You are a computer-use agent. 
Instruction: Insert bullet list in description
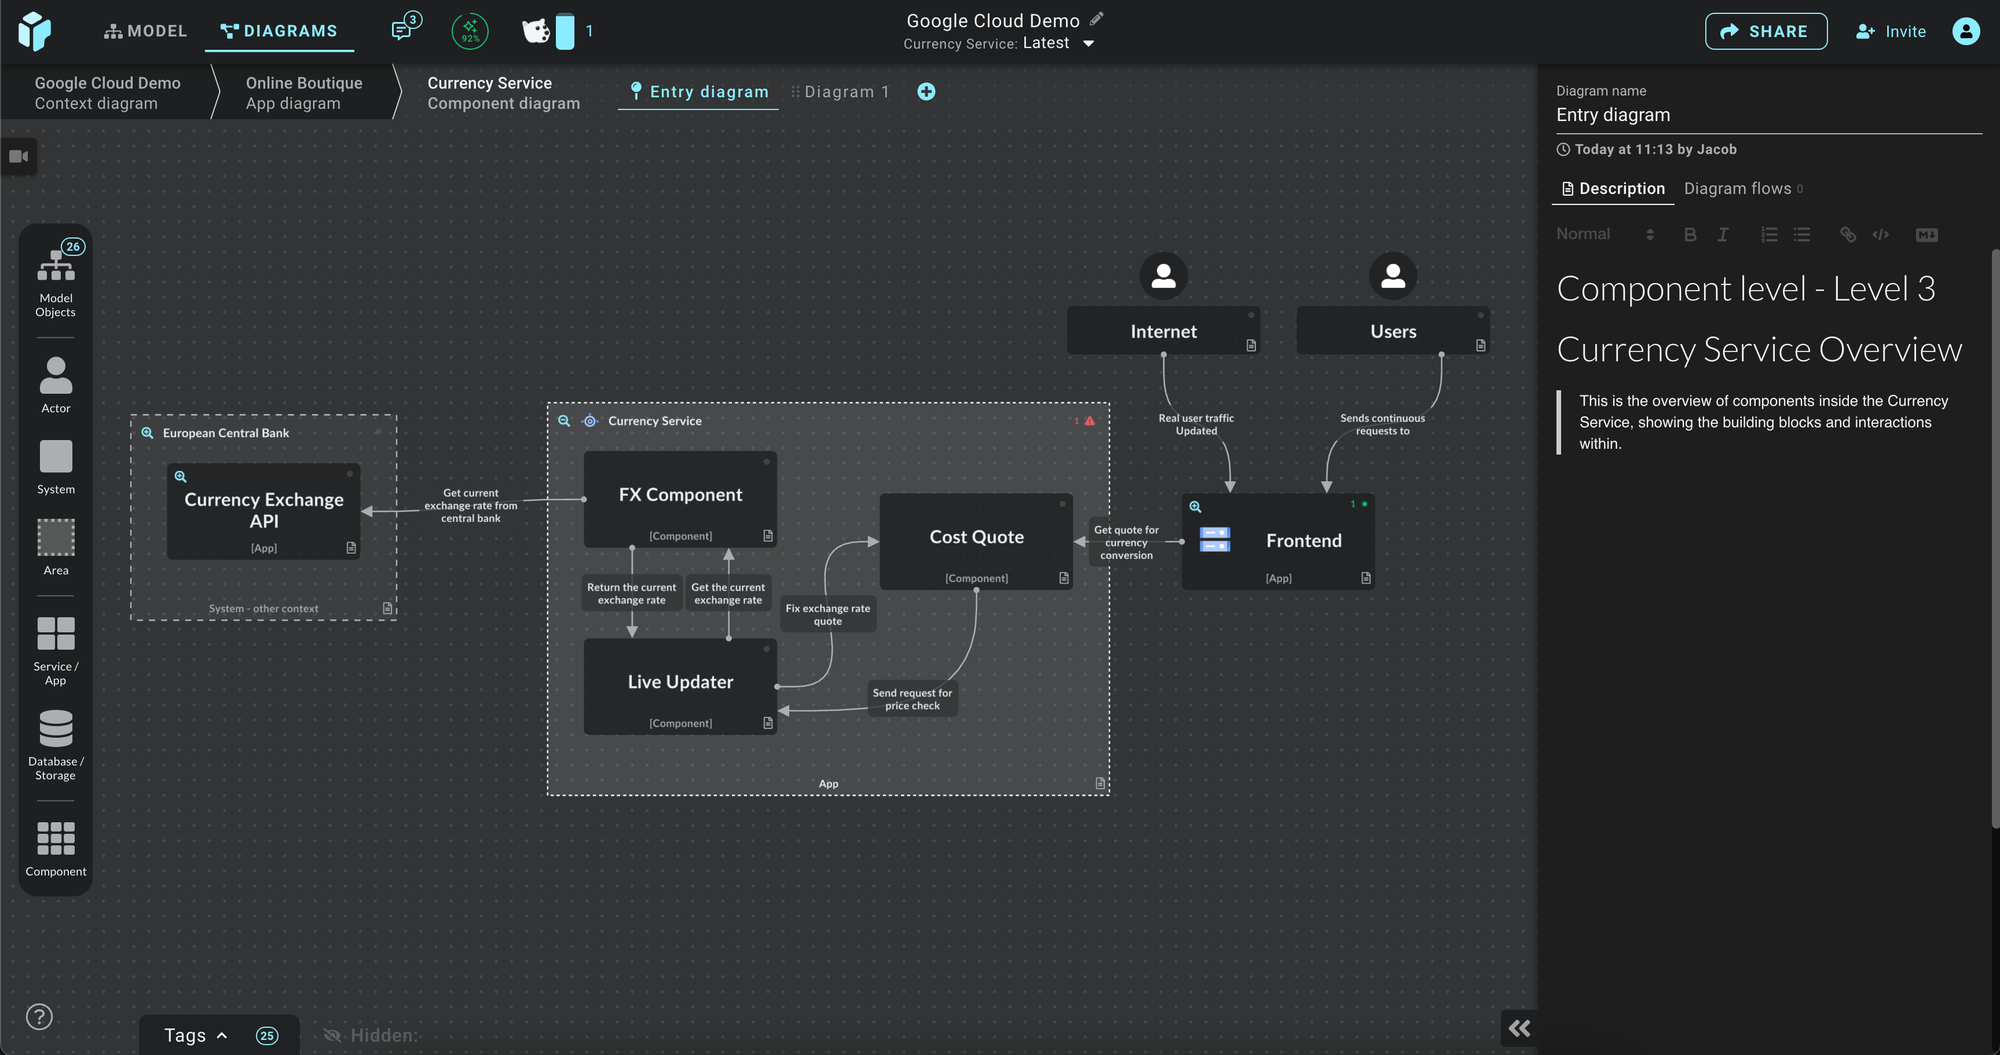click(1802, 235)
